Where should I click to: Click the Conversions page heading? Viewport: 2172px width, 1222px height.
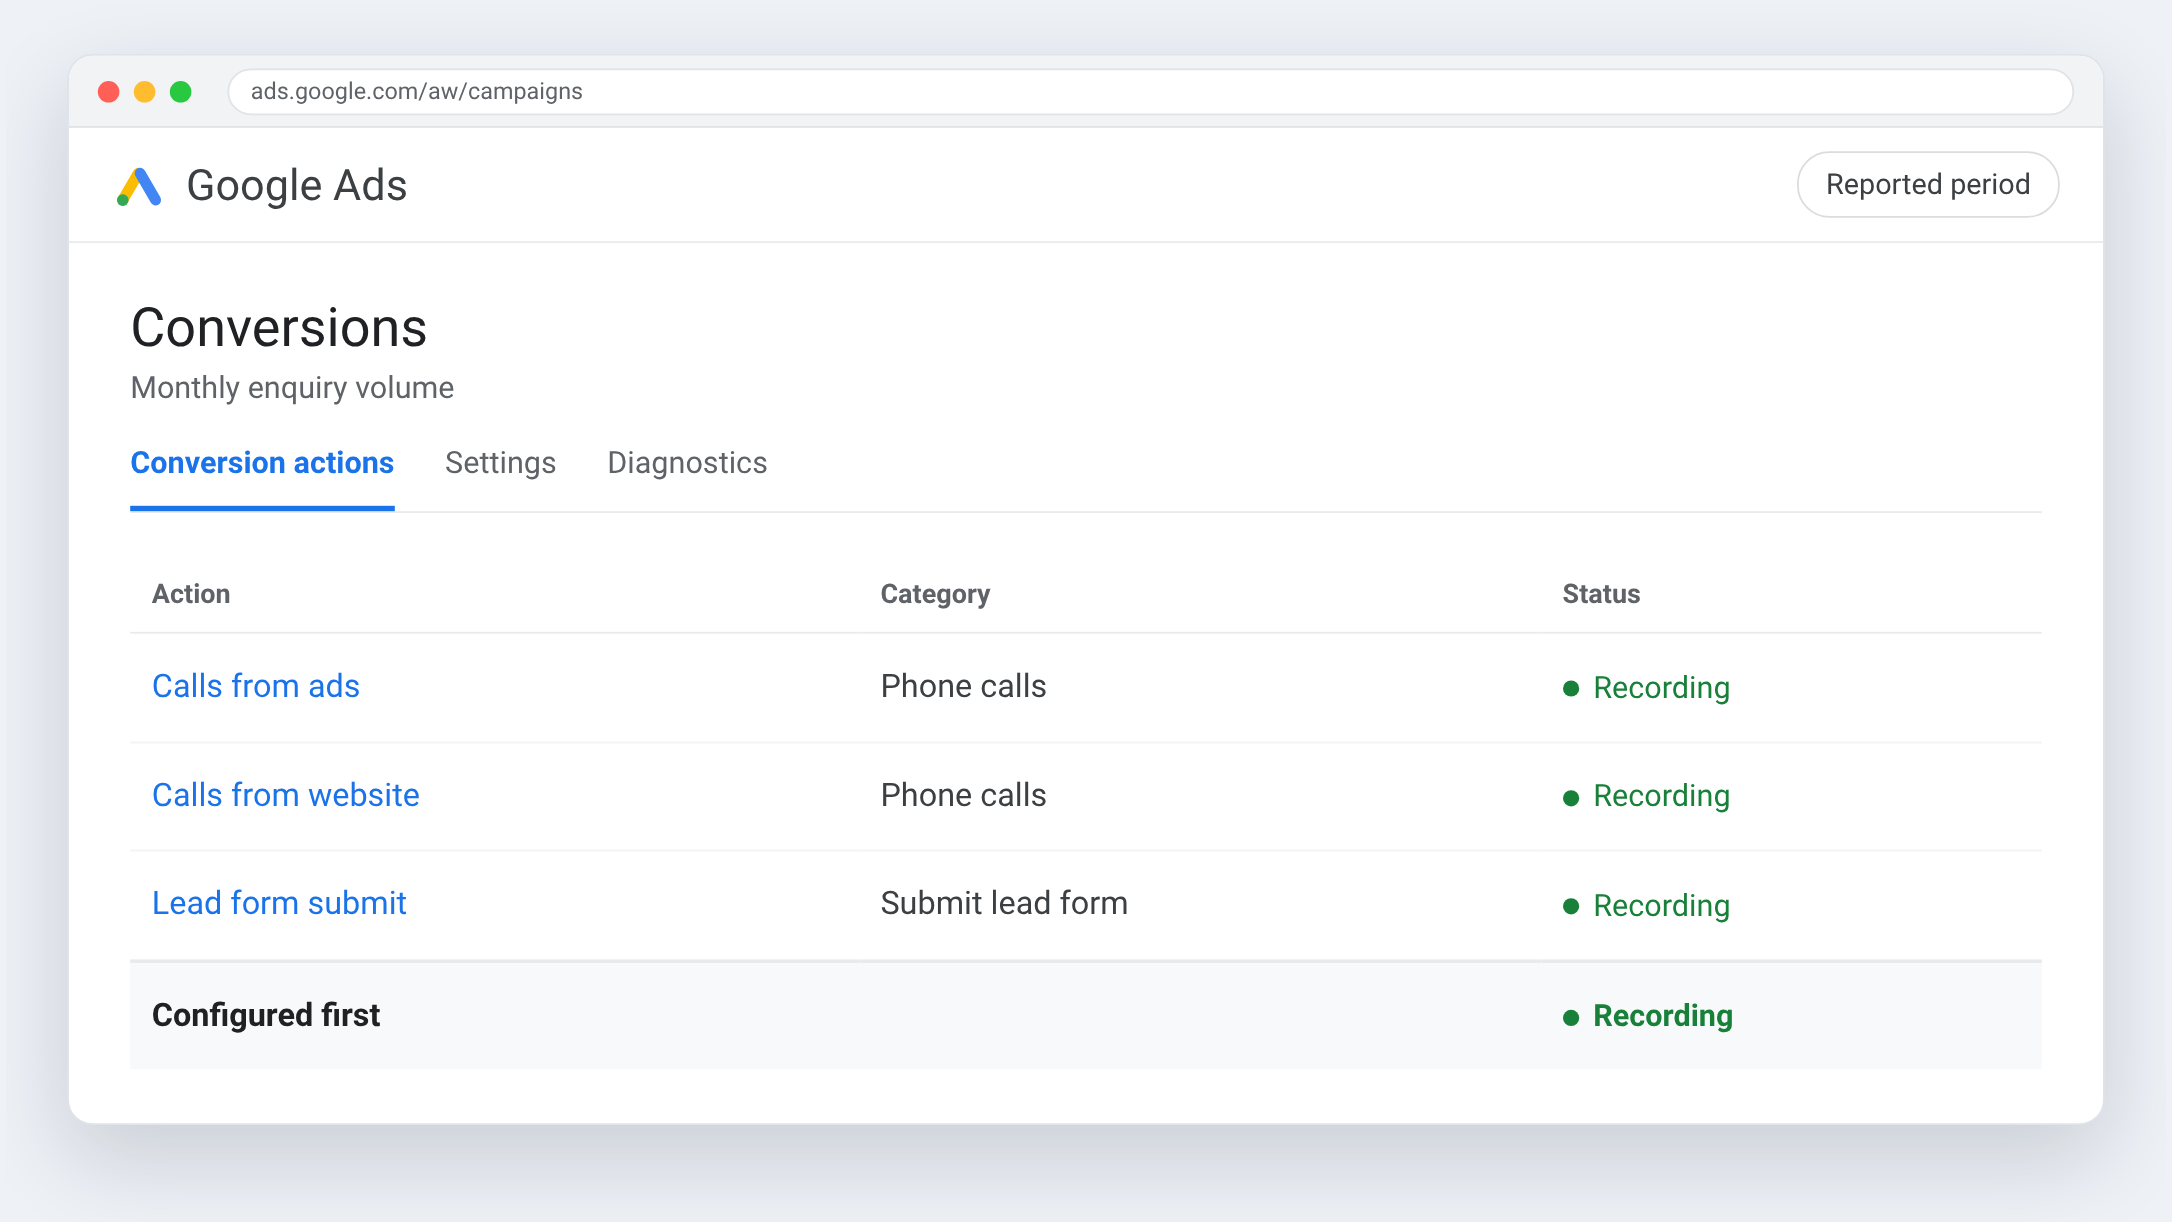[x=279, y=328]
